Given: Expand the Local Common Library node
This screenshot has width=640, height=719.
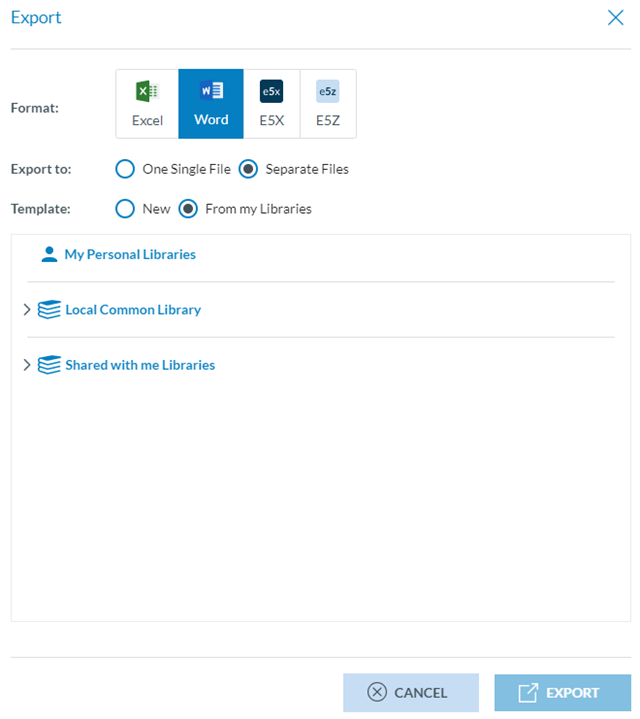Looking at the screenshot, I should pos(27,310).
